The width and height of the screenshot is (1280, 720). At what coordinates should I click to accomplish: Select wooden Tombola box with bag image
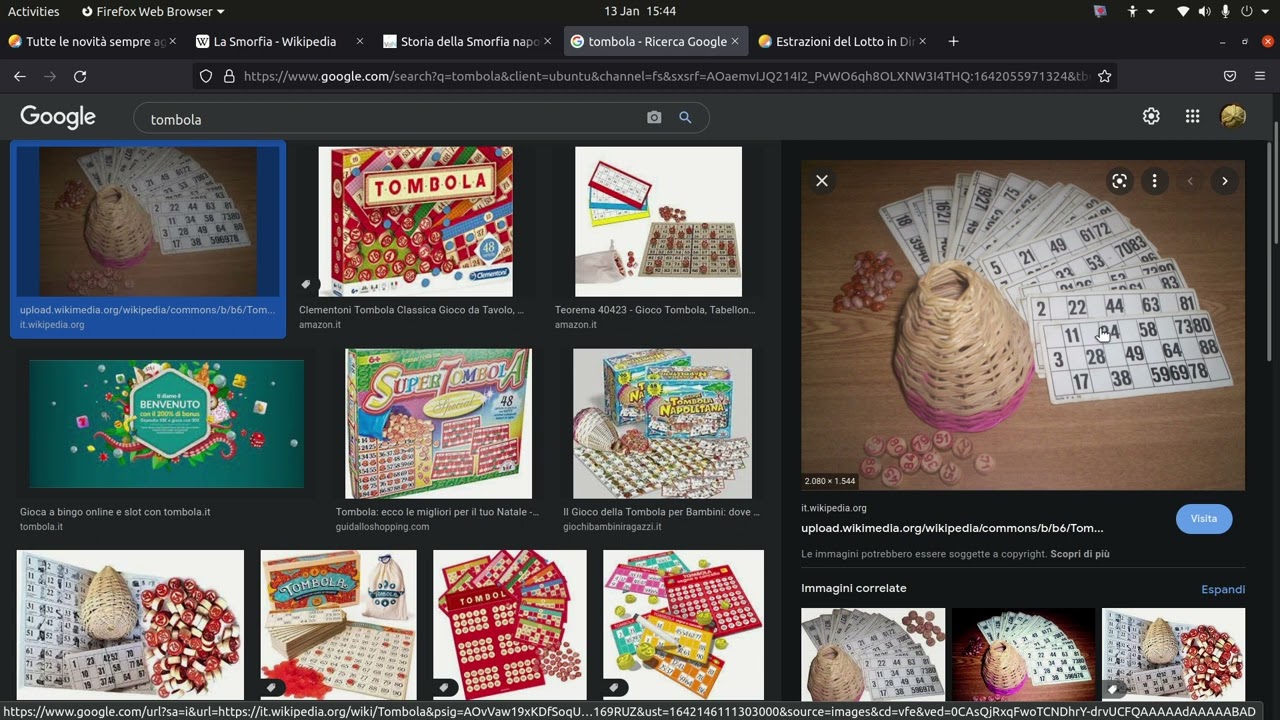(338, 625)
